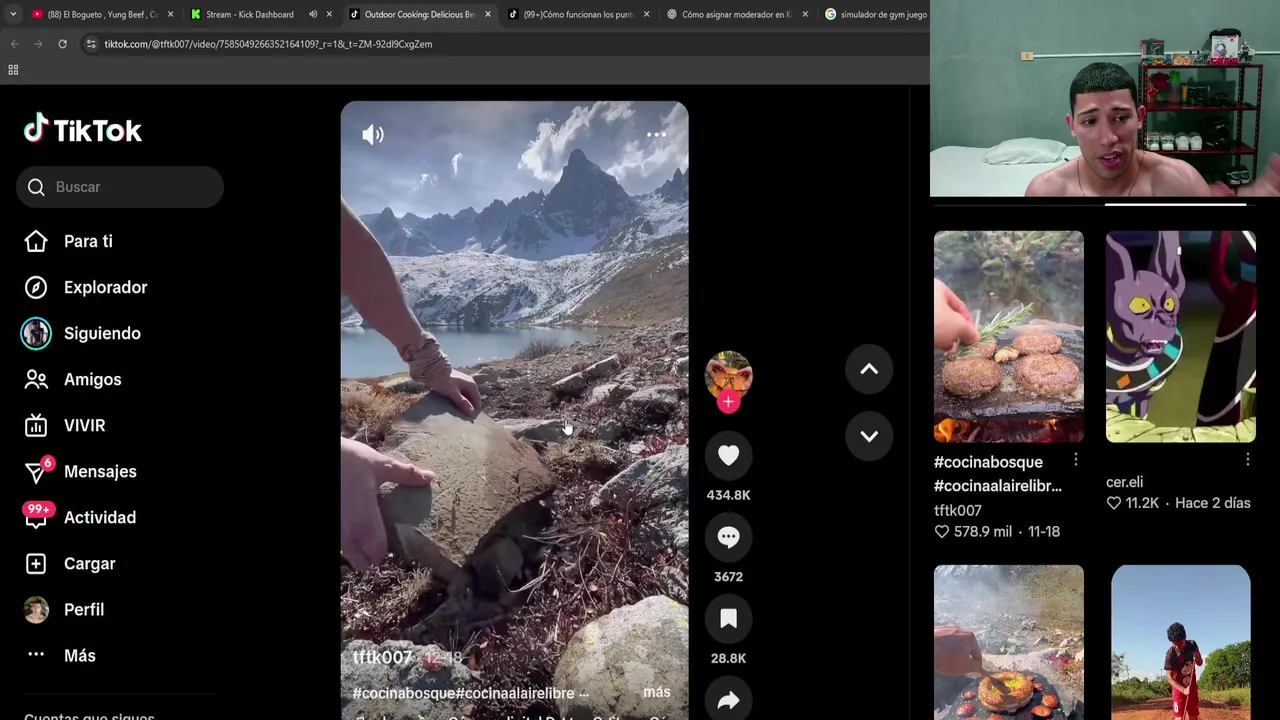Reload the page
This screenshot has height=720, width=1280.
(62, 44)
